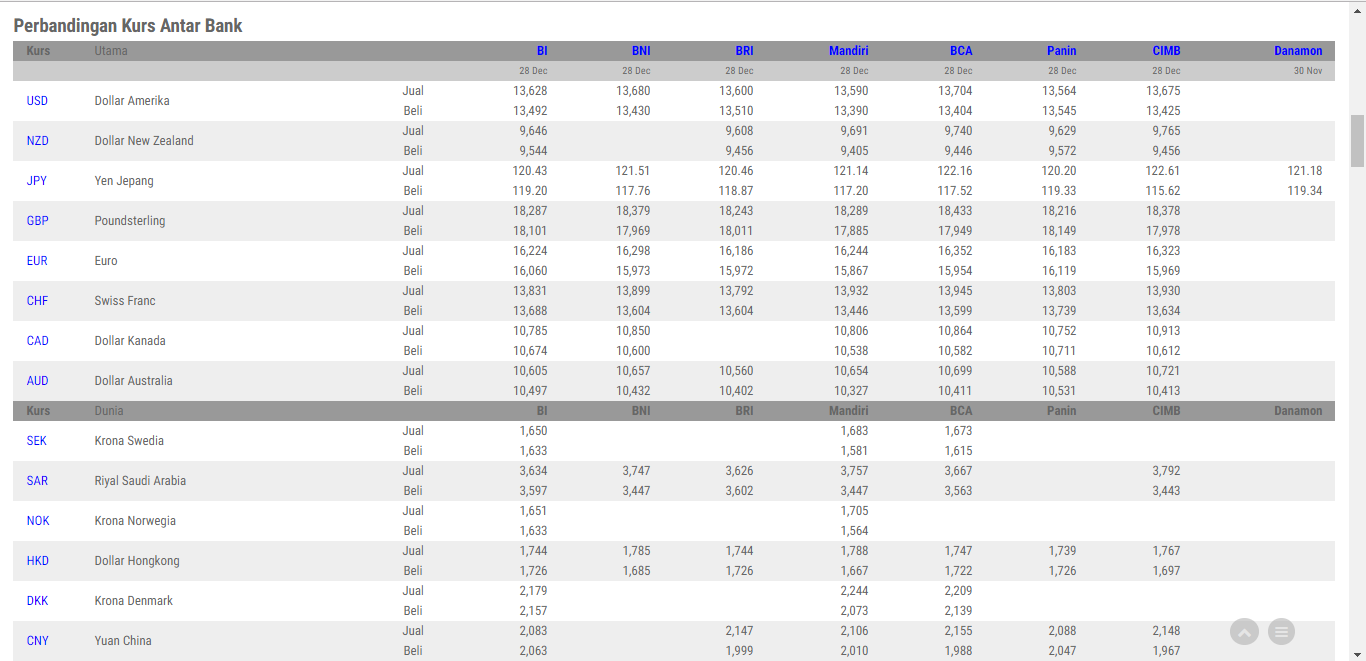The width and height of the screenshot is (1366, 661).
Task: Select USD BCA sell rate 13,704
Action: tap(955, 91)
